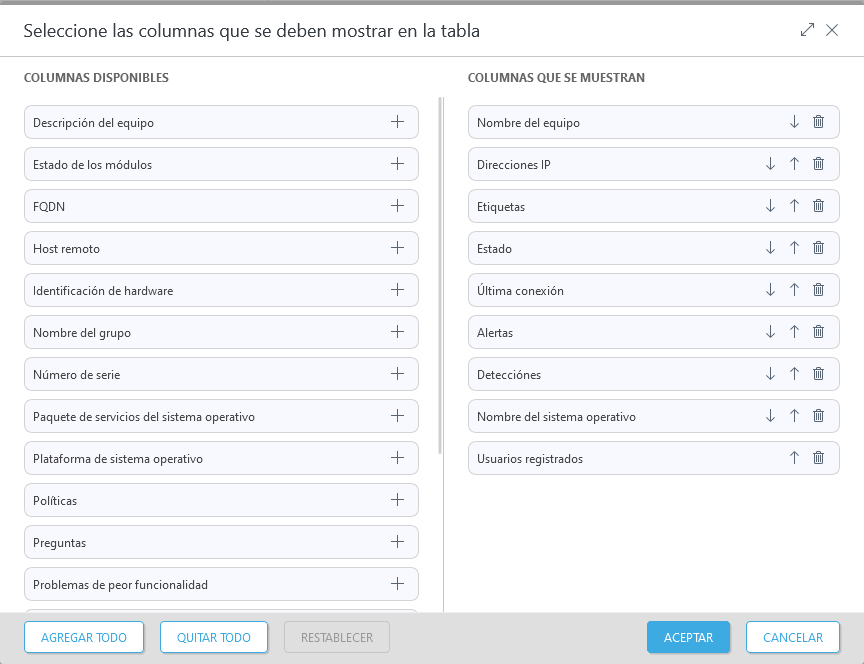This screenshot has height=664, width=864.
Task: Remove the Etiquetas column with trash icon
Action: pyautogui.click(x=818, y=206)
